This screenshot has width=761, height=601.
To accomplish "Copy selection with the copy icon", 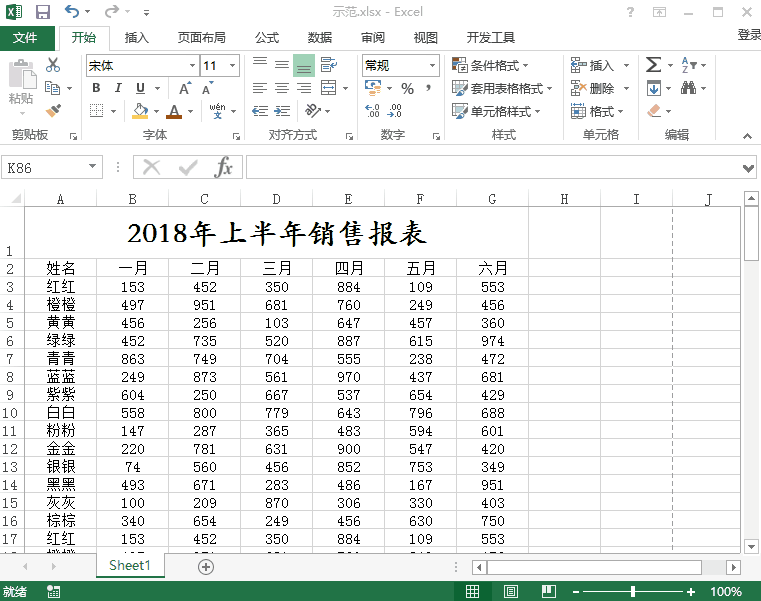I will pos(52,88).
